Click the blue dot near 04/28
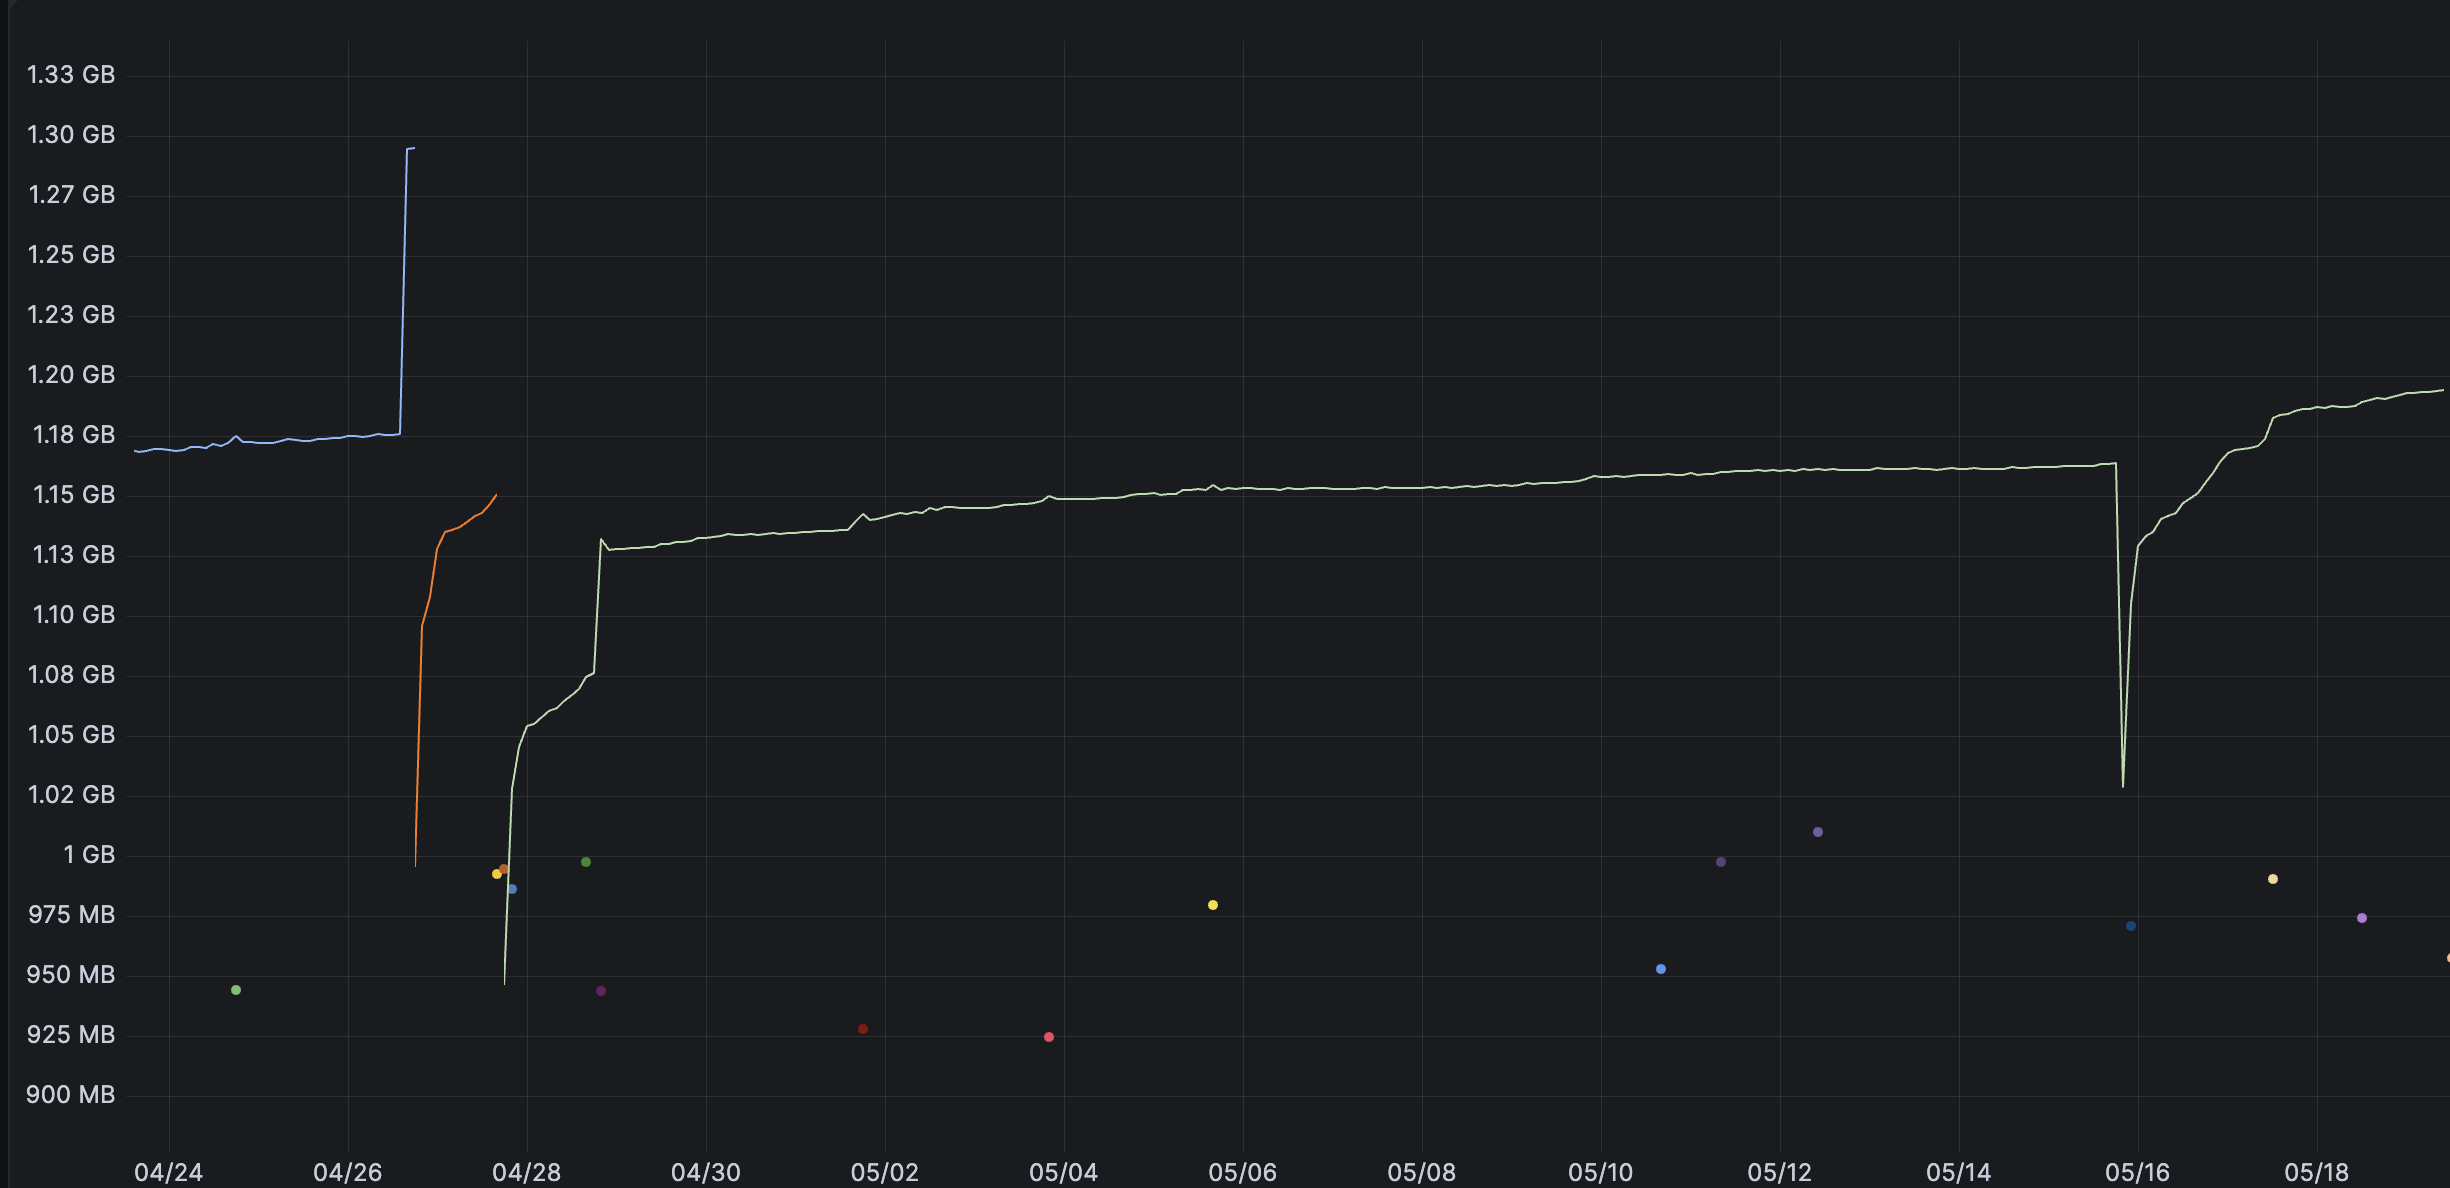The width and height of the screenshot is (2450, 1188). 515,888
